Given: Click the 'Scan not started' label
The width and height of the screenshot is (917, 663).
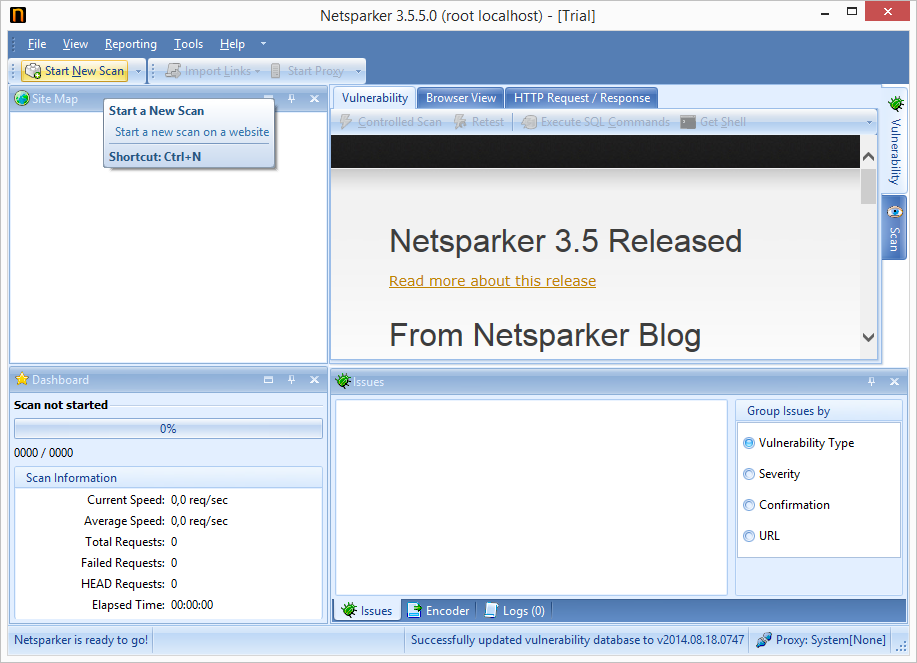Looking at the screenshot, I should pyautogui.click(x=61, y=405).
